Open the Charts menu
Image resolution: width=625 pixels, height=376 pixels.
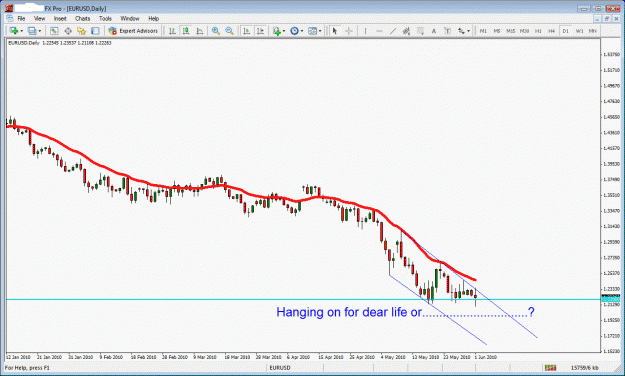coord(83,19)
